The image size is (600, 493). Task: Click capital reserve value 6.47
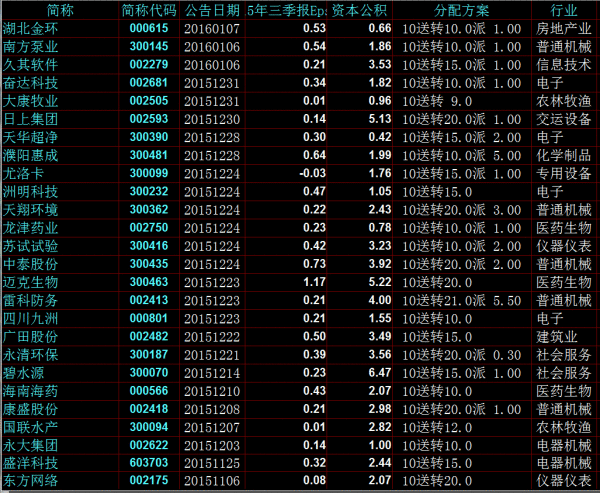pyautogui.click(x=380, y=372)
